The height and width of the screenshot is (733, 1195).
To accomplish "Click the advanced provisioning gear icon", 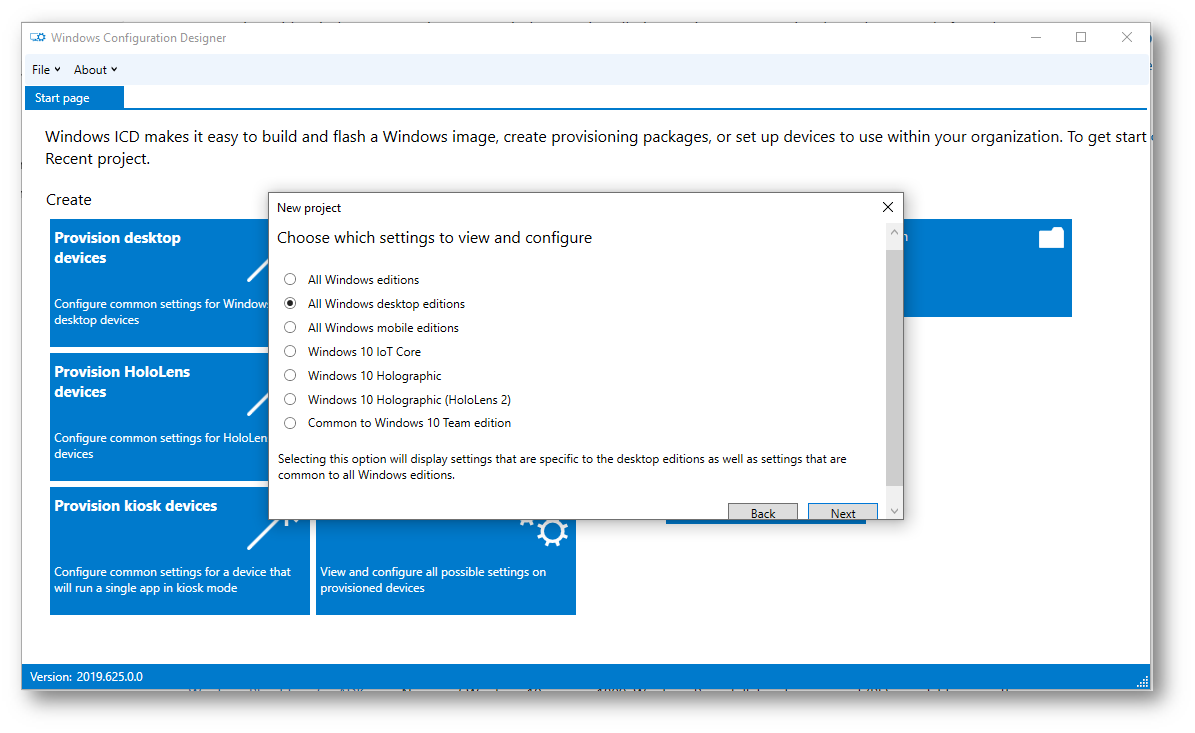I will 552,532.
